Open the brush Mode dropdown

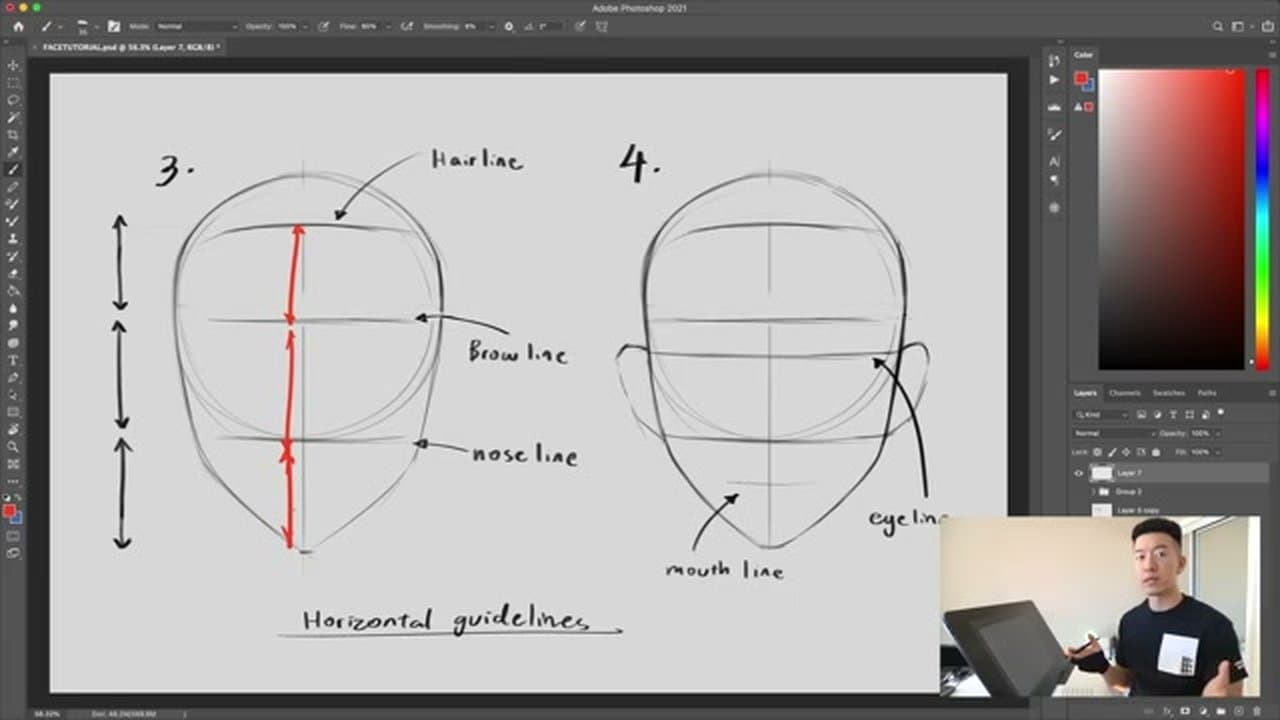point(198,25)
